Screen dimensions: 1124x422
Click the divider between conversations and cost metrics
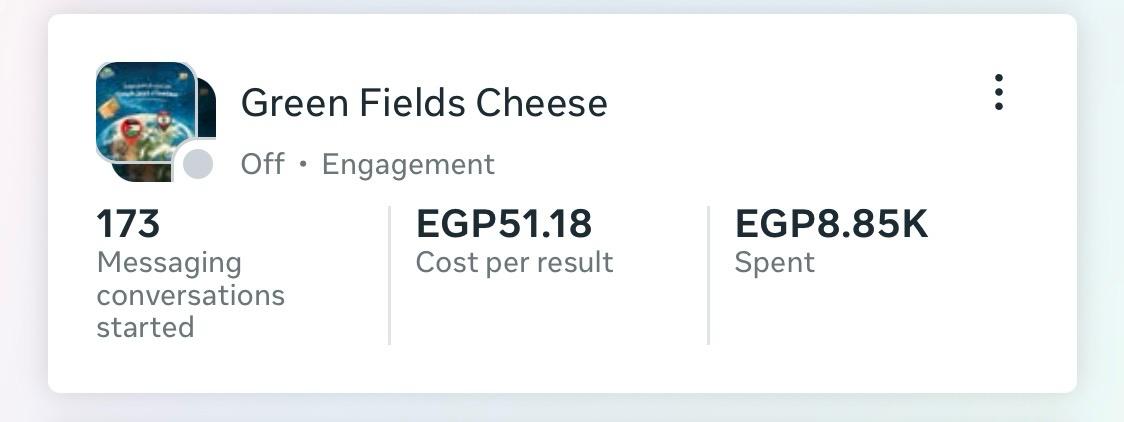coord(389,275)
